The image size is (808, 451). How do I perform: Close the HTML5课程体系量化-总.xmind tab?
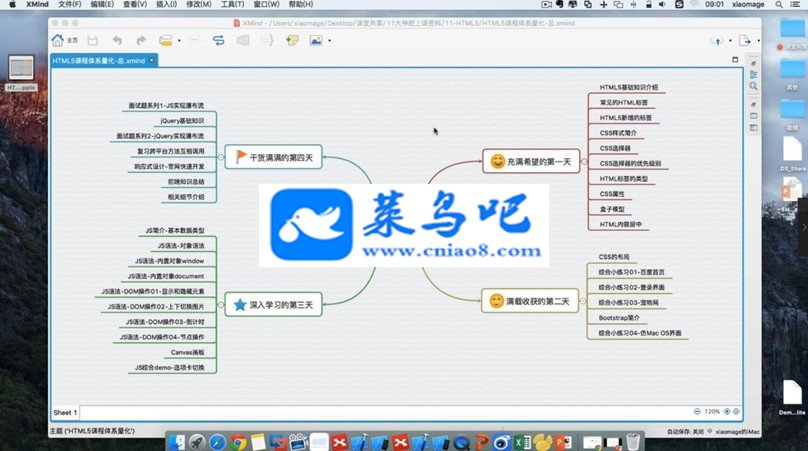[x=152, y=60]
